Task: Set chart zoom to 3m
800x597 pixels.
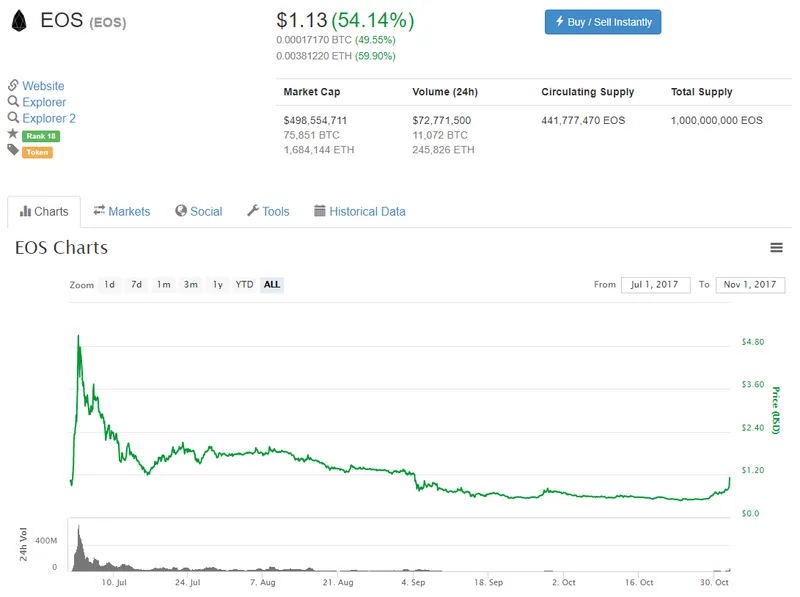Action: click(191, 284)
